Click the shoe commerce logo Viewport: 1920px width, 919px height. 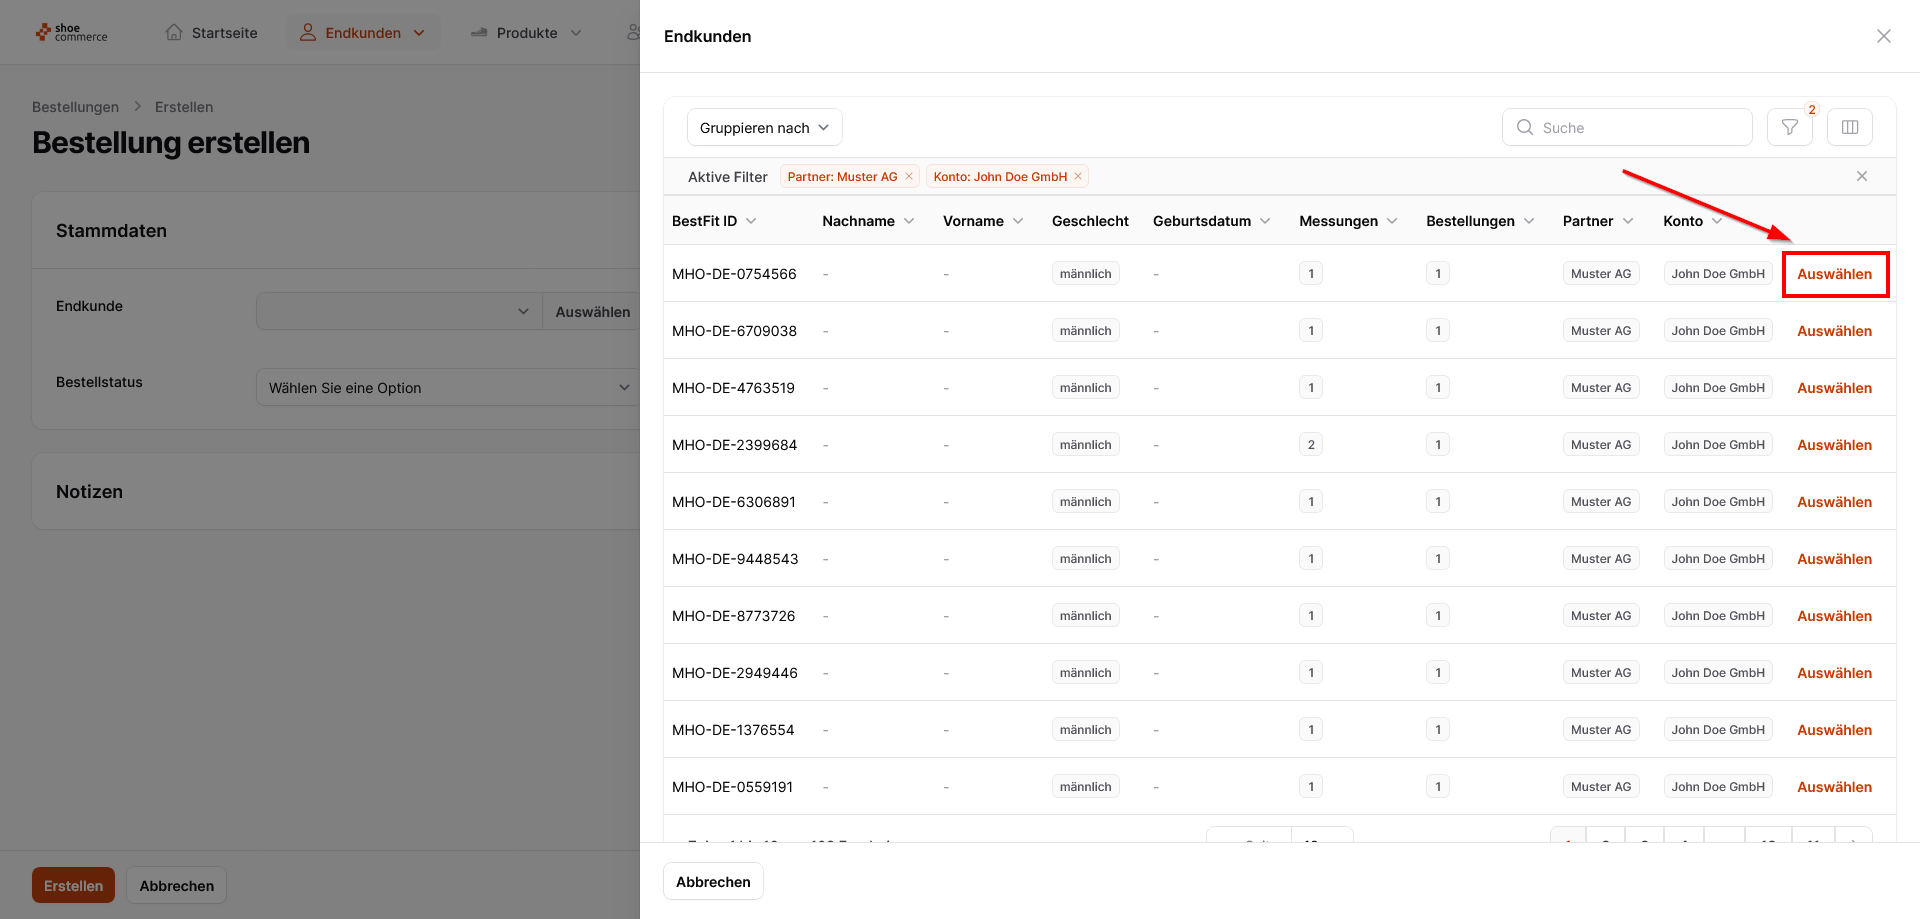click(x=71, y=33)
